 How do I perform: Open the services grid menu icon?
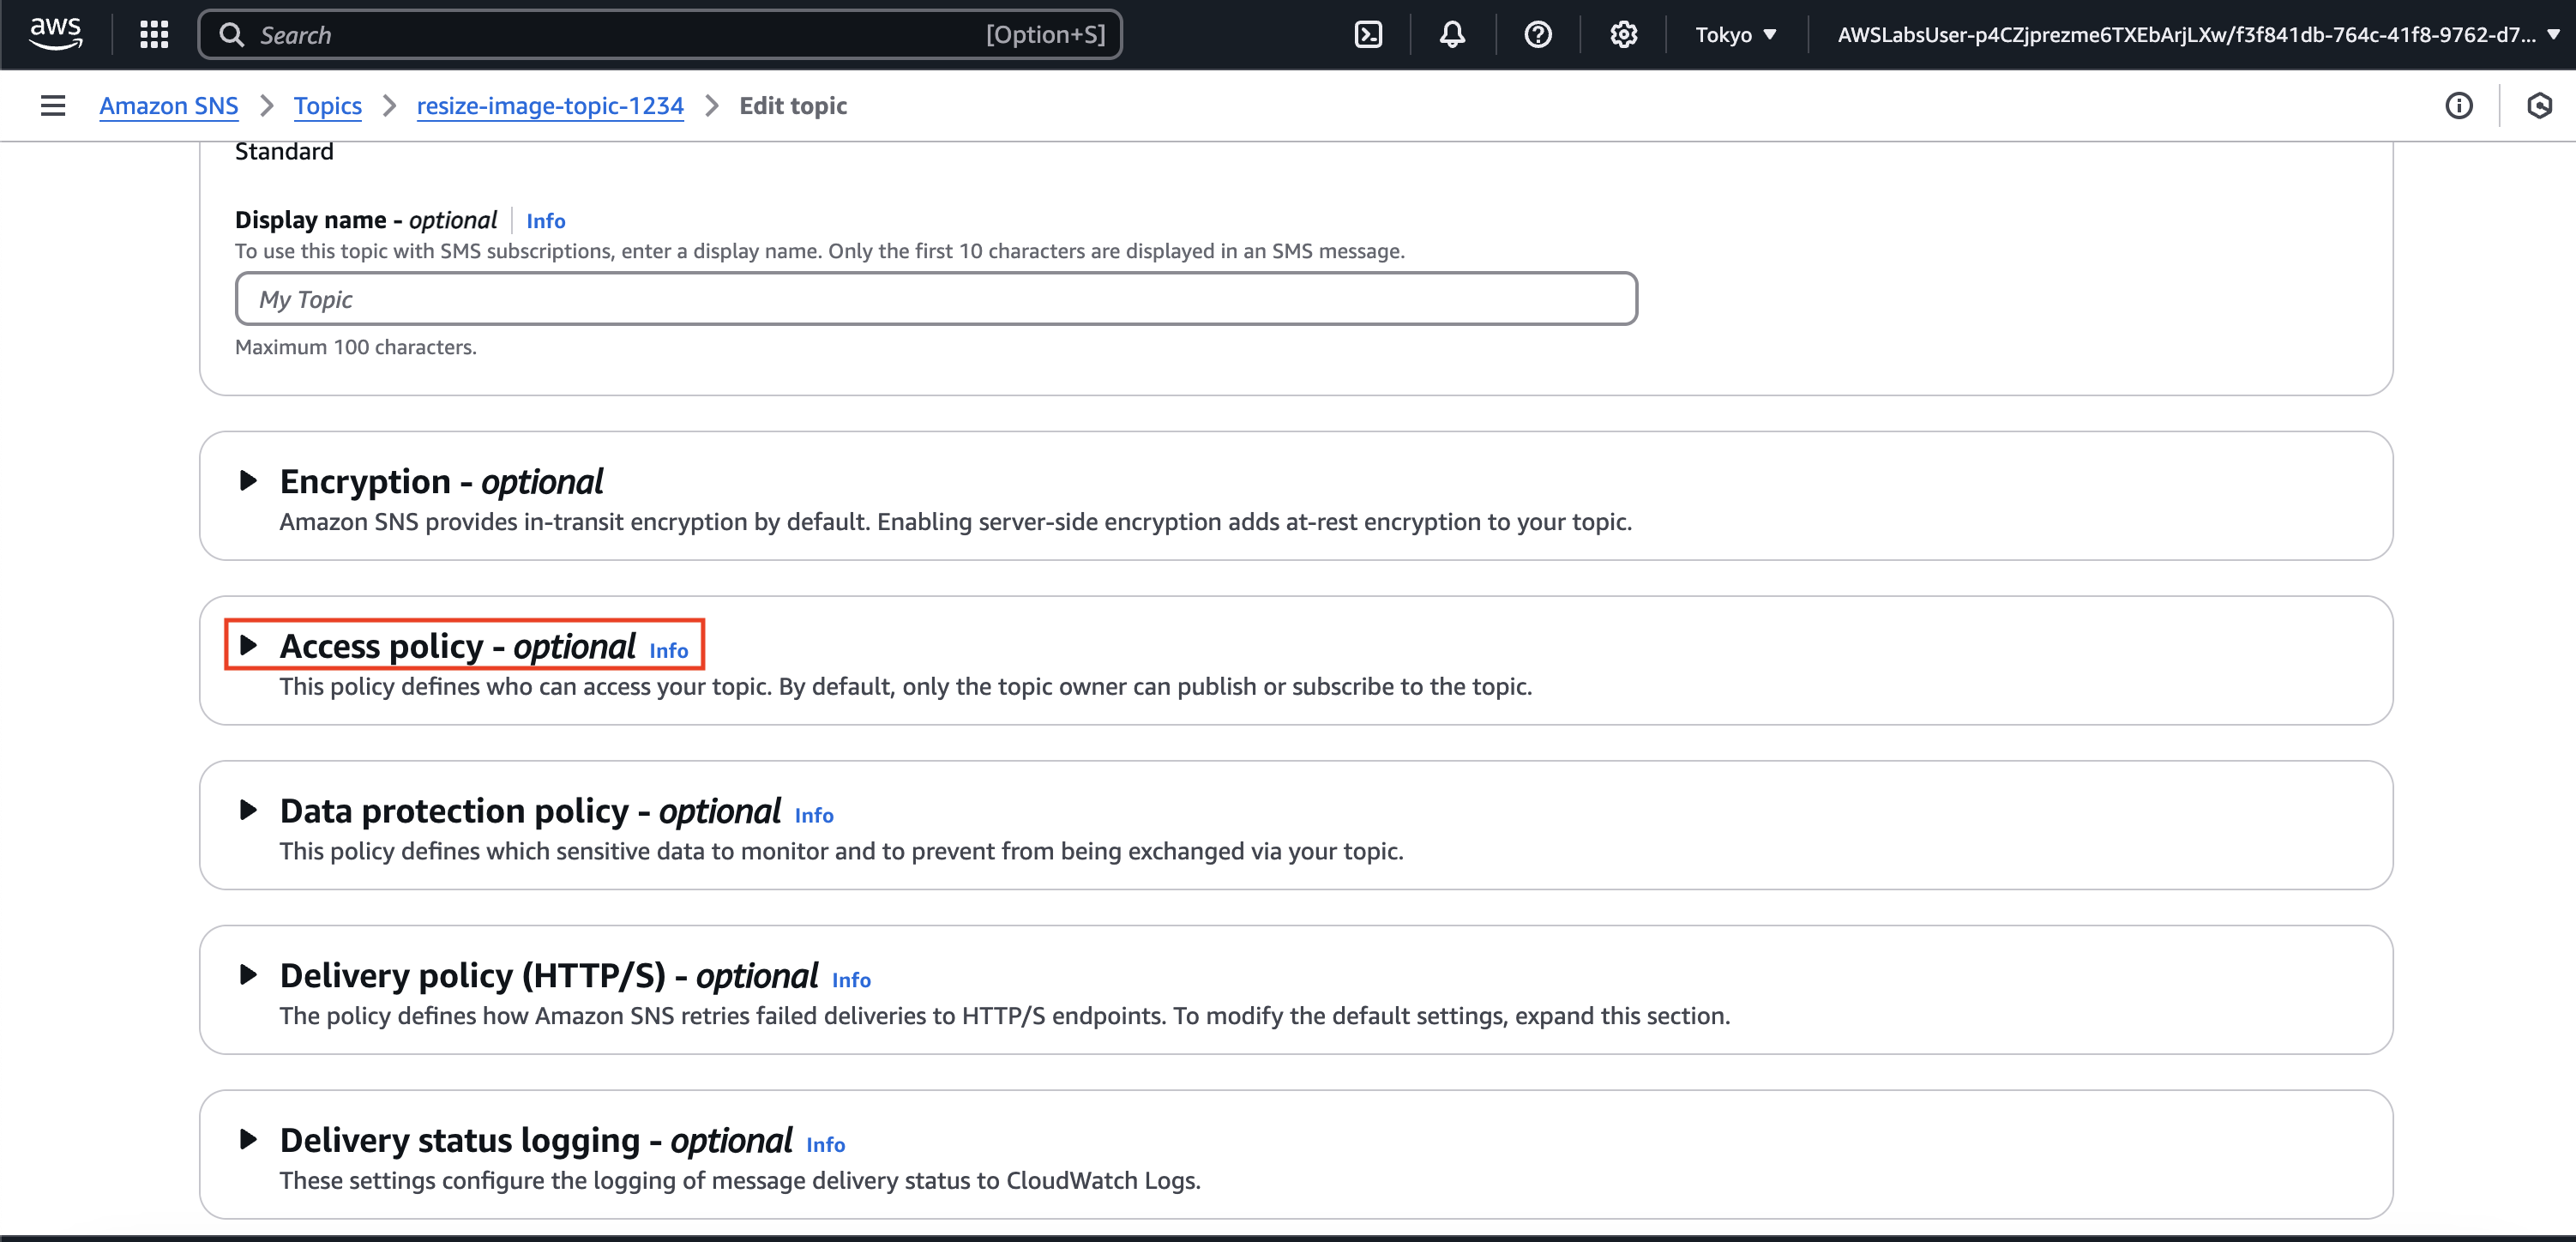tap(154, 35)
